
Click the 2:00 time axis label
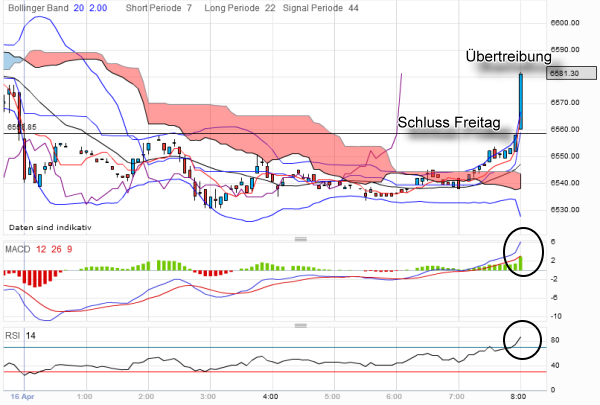coord(146,396)
